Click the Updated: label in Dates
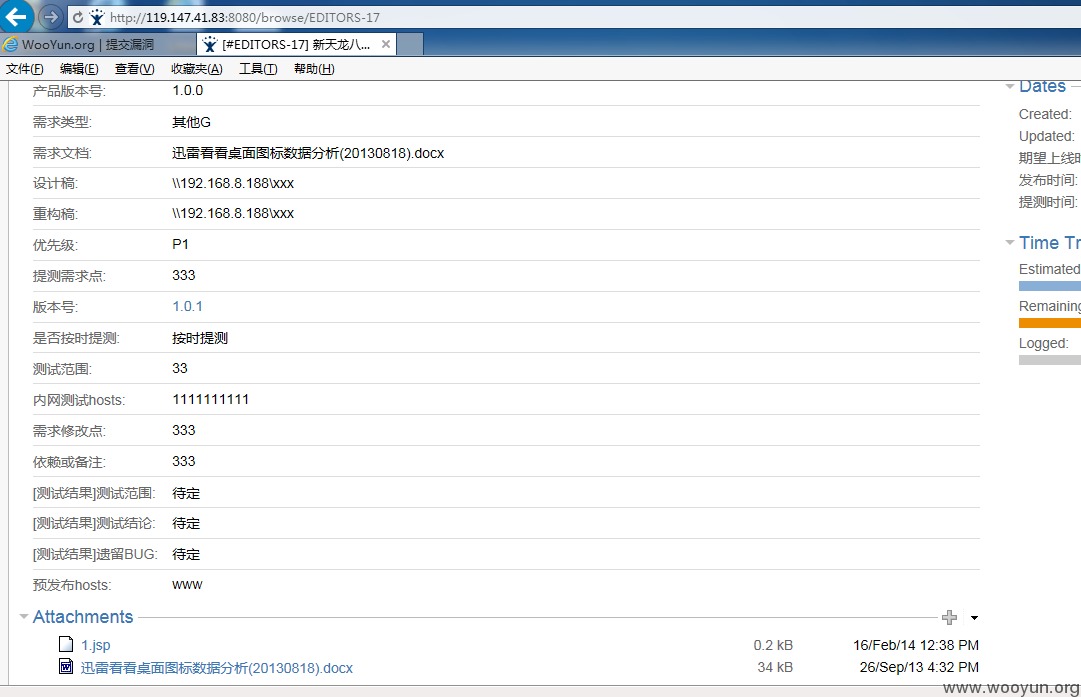1081x697 pixels. 1047,137
